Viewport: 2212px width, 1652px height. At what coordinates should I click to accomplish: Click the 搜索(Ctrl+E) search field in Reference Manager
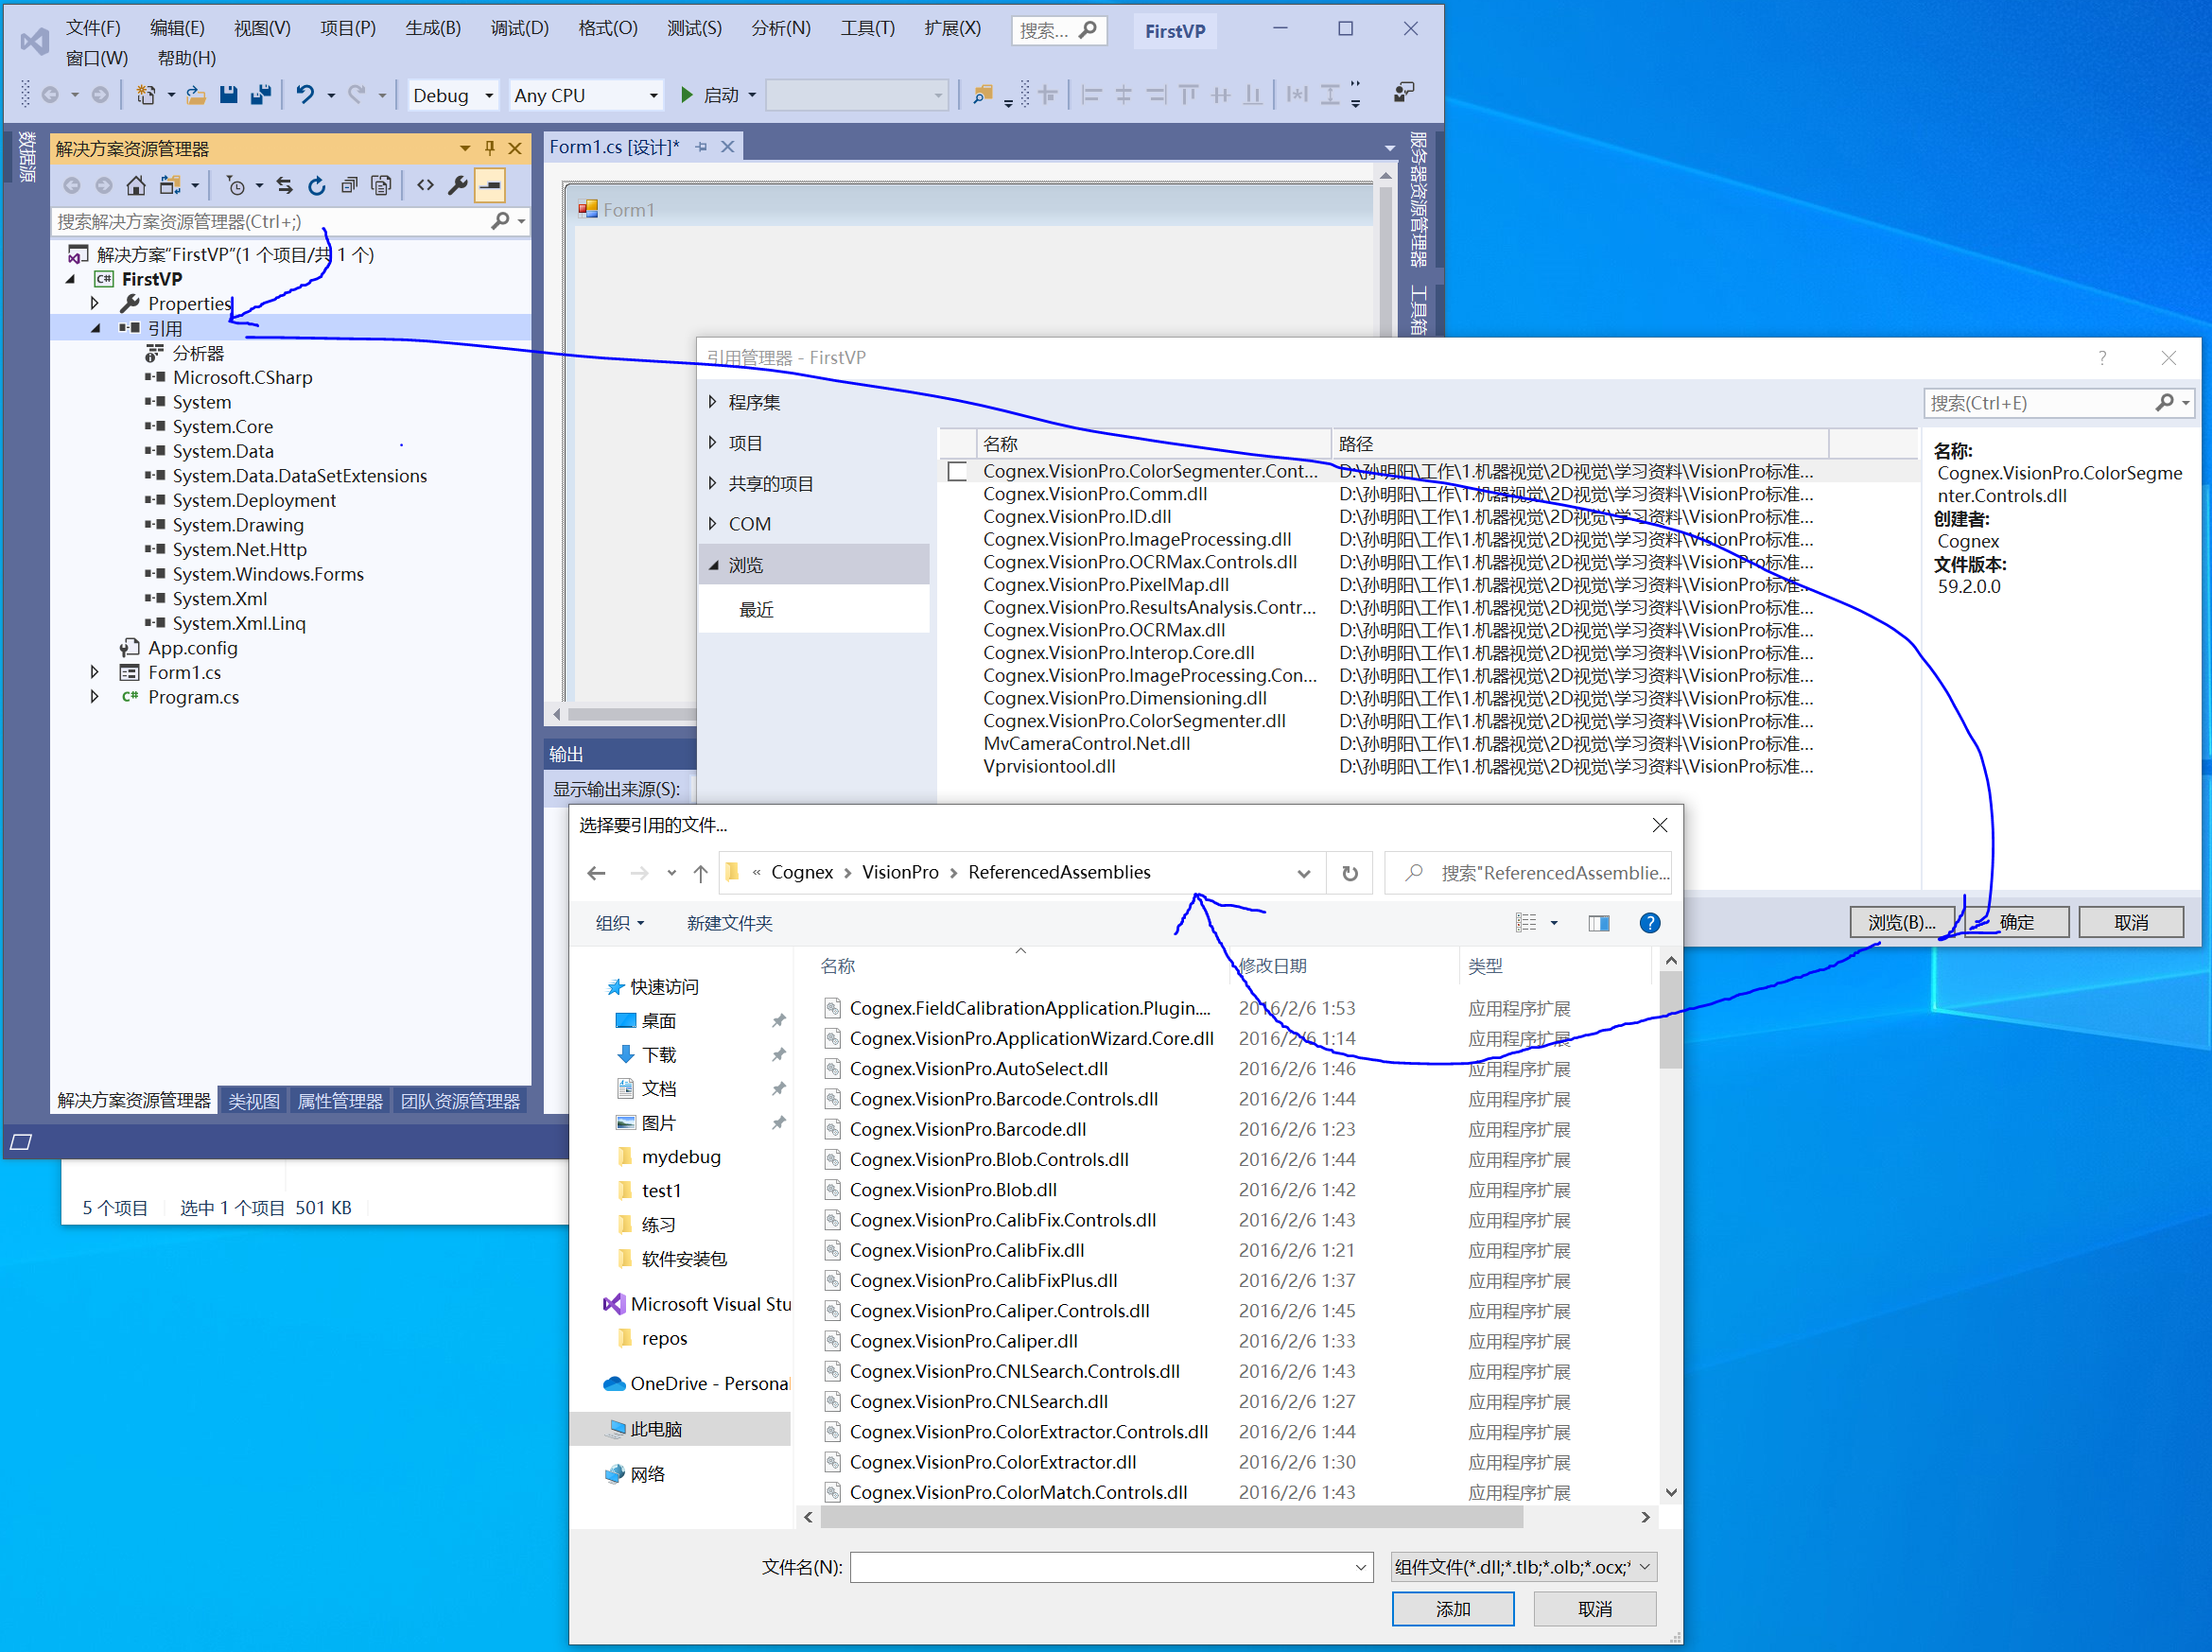2040,402
